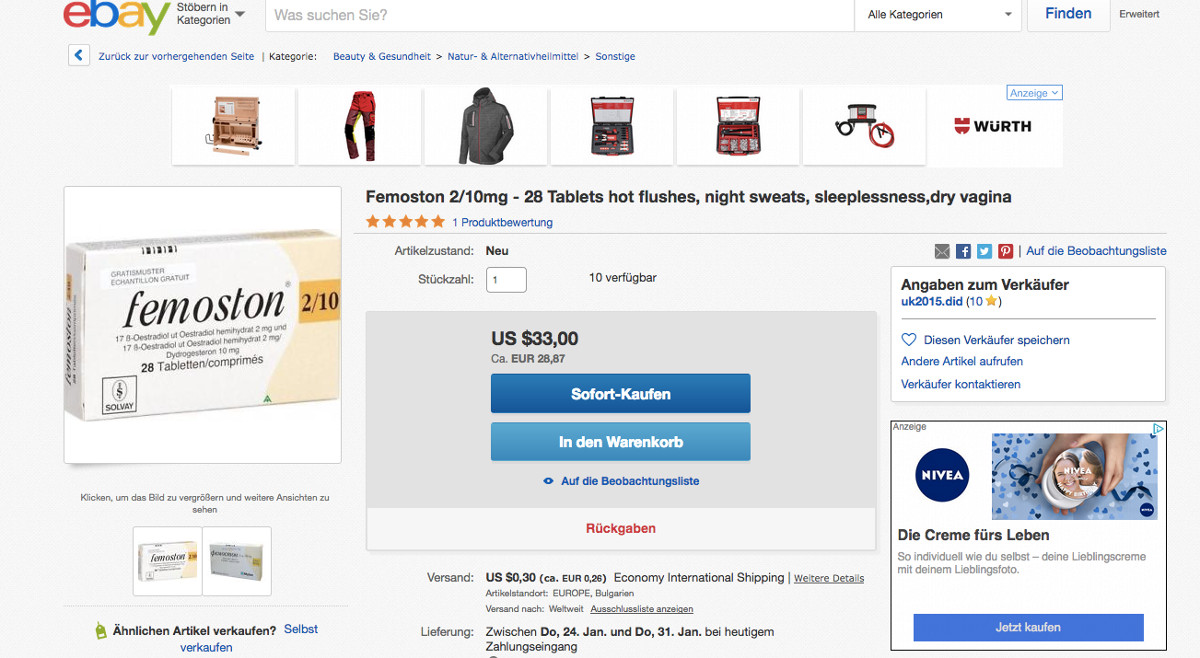This screenshot has height=658, width=1200.
Task: Click the heart icon to save seller
Action: click(x=909, y=340)
